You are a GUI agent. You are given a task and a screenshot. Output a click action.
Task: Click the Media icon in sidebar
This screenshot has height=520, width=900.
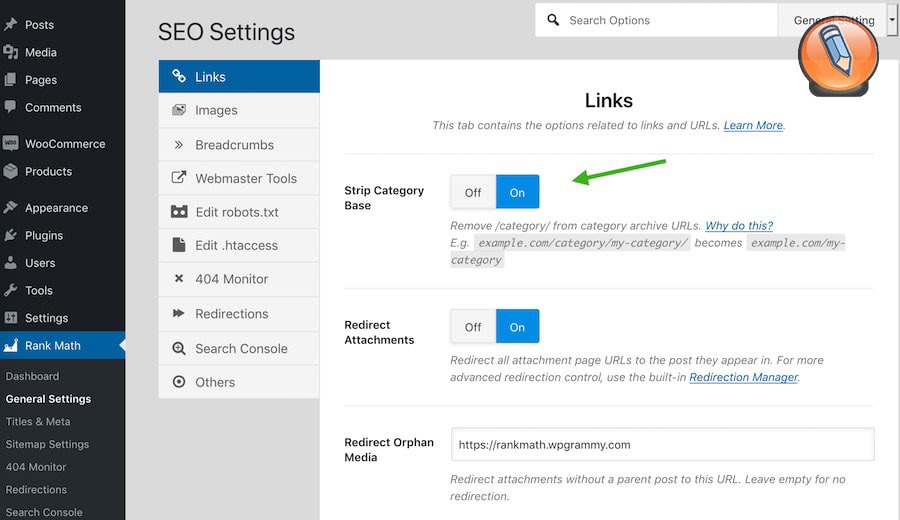10,52
